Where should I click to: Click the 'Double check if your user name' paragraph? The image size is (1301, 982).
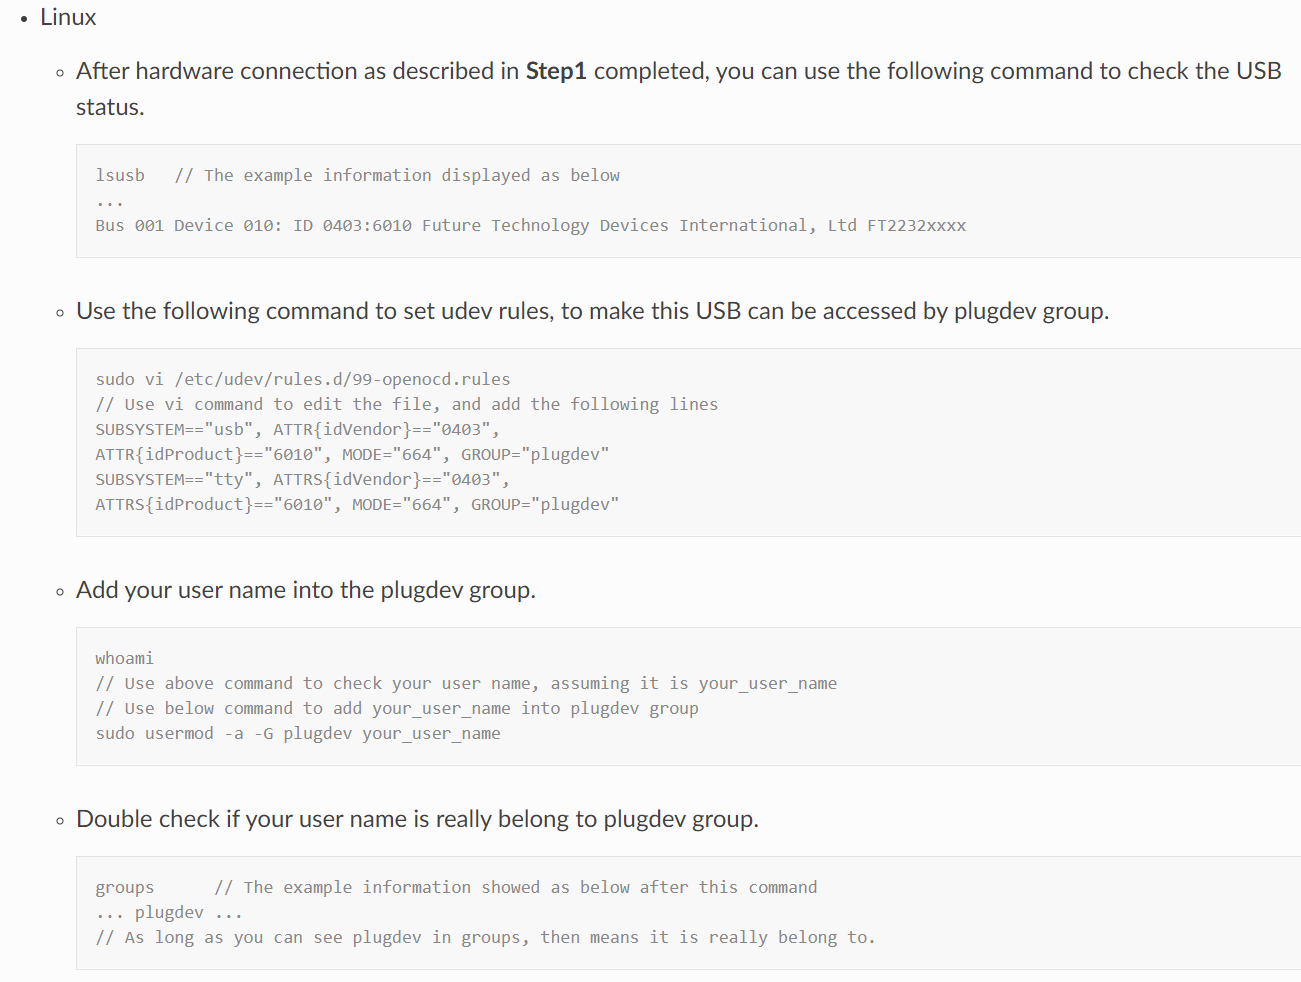click(x=417, y=819)
